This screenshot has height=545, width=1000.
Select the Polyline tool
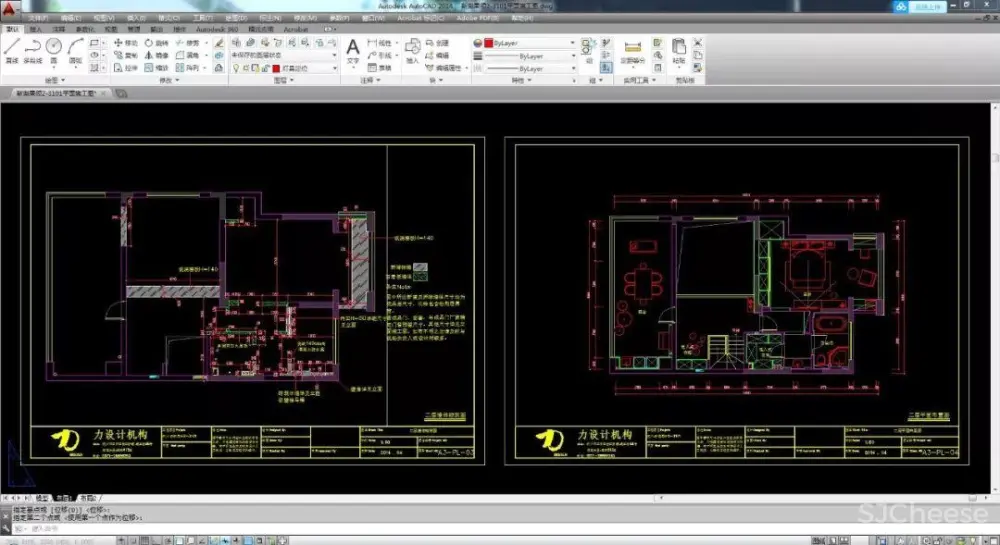32,48
